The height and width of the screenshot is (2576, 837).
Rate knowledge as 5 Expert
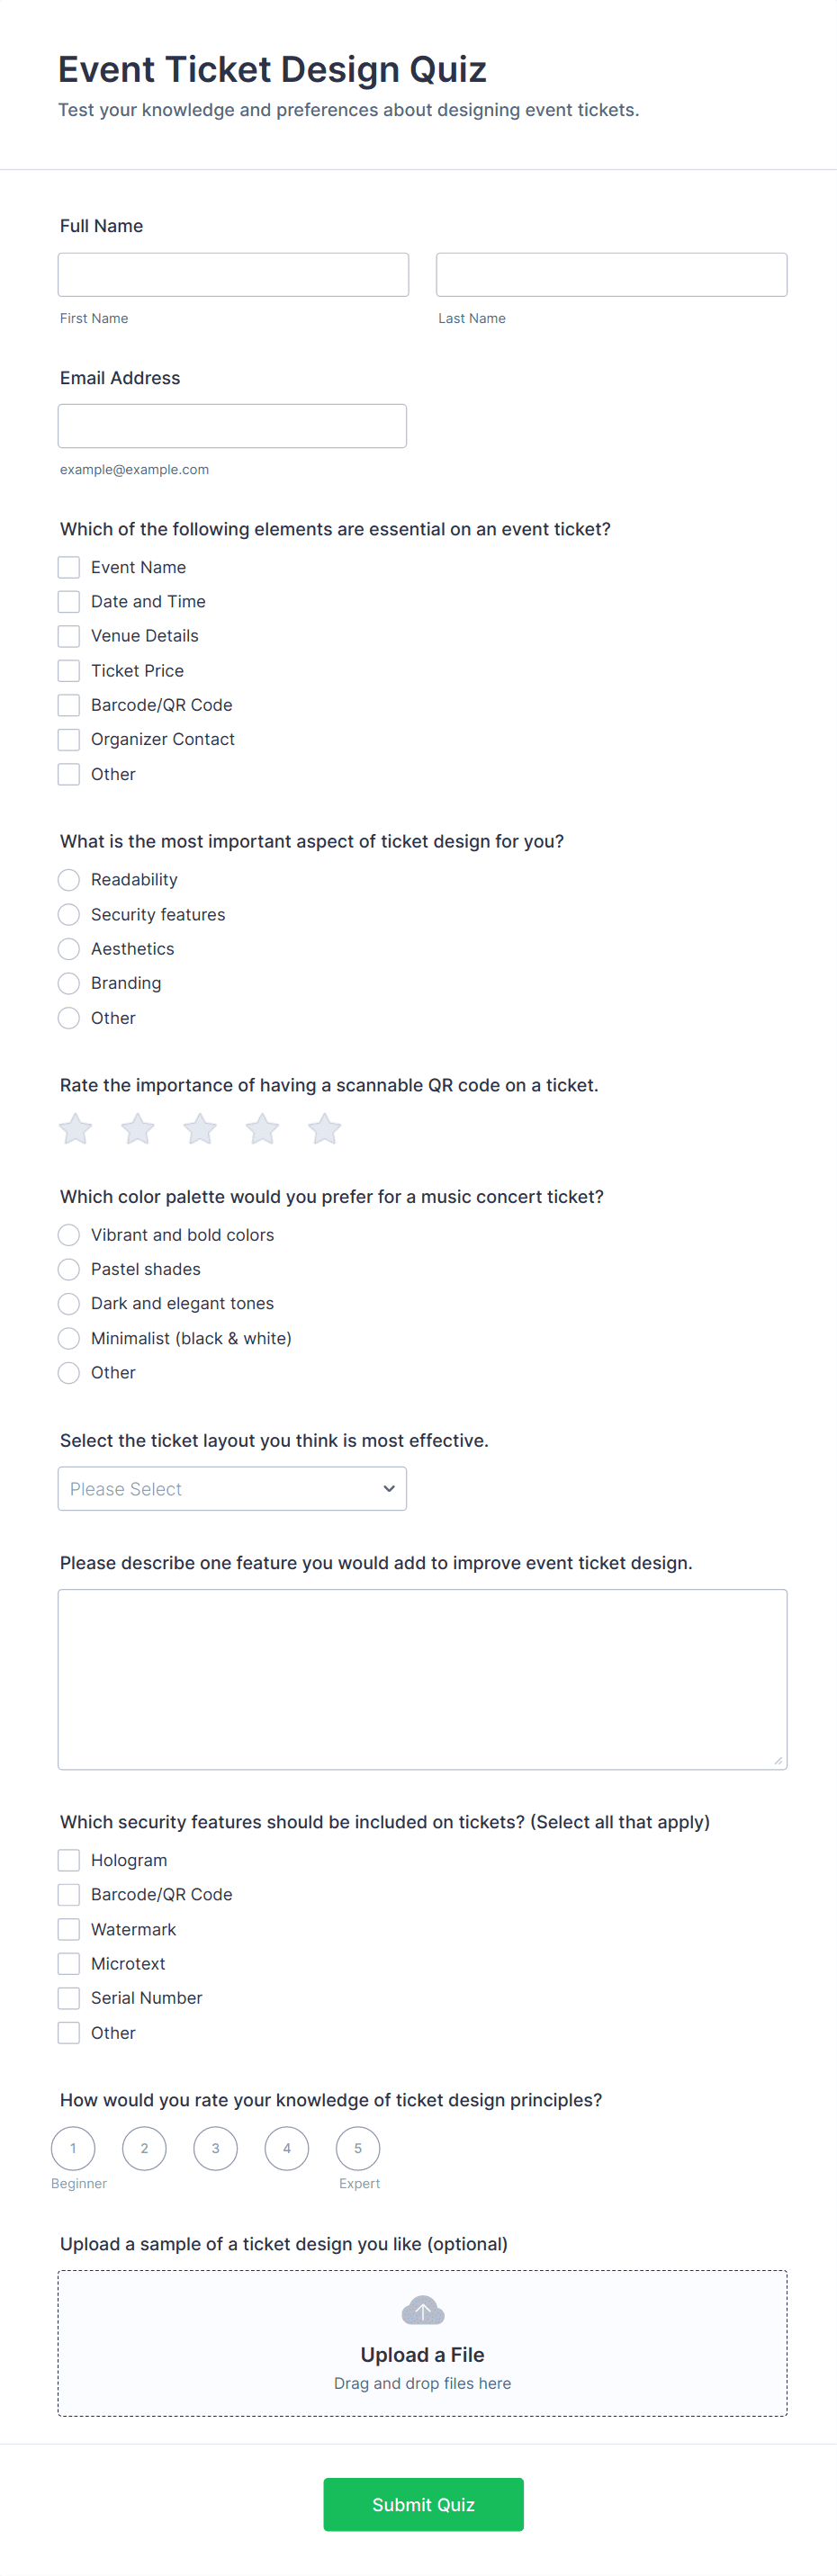pos(358,2148)
